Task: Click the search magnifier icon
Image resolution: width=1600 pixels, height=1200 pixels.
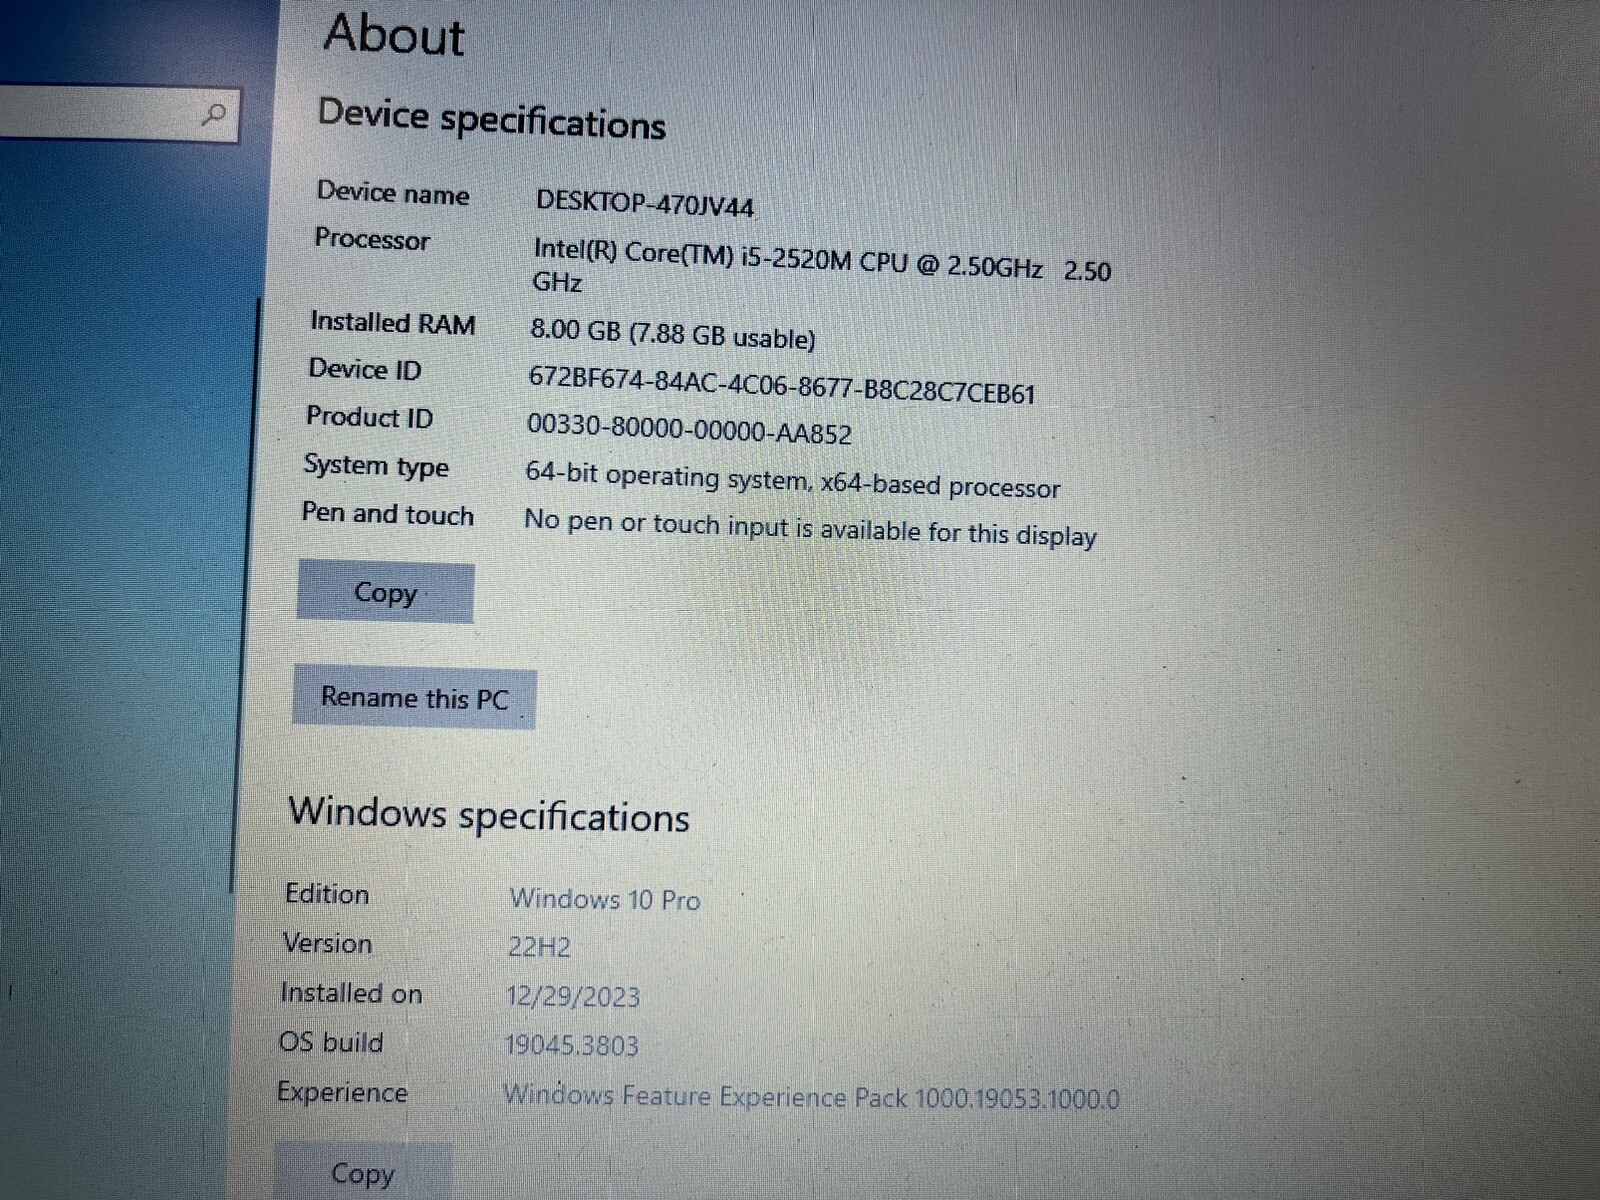Action: click(x=213, y=115)
